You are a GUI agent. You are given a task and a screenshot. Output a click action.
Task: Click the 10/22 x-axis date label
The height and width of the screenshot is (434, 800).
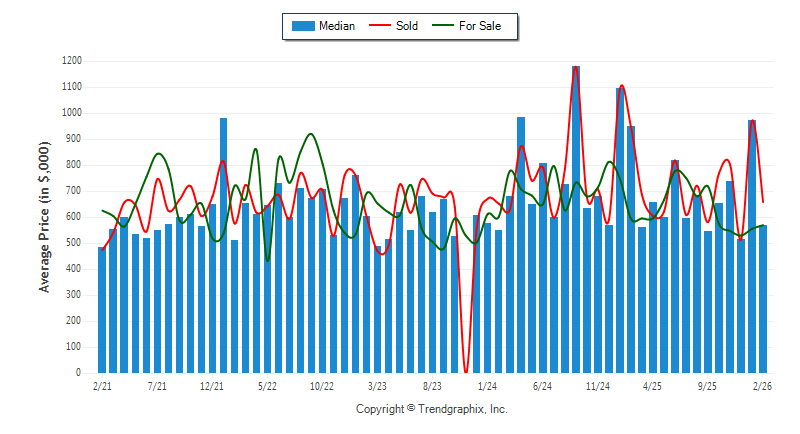(322, 385)
